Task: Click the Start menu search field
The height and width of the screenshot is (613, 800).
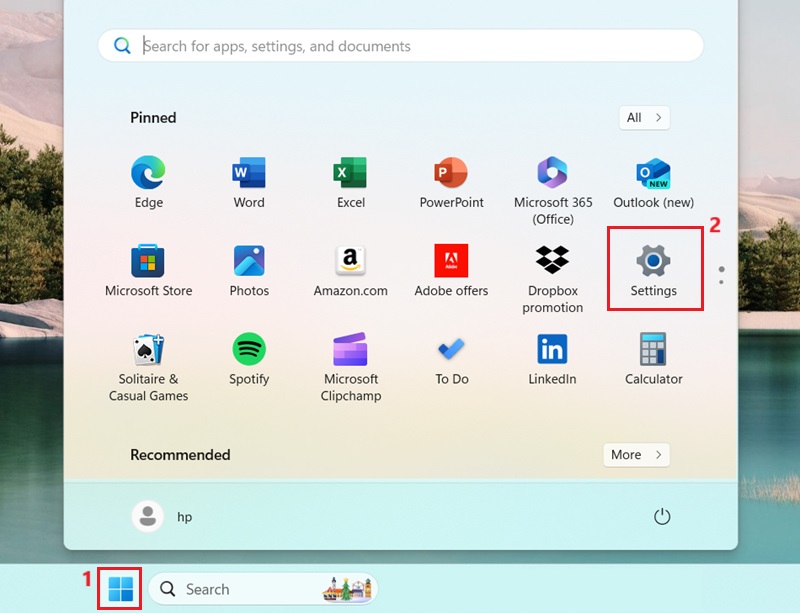Action: click(401, 45)
